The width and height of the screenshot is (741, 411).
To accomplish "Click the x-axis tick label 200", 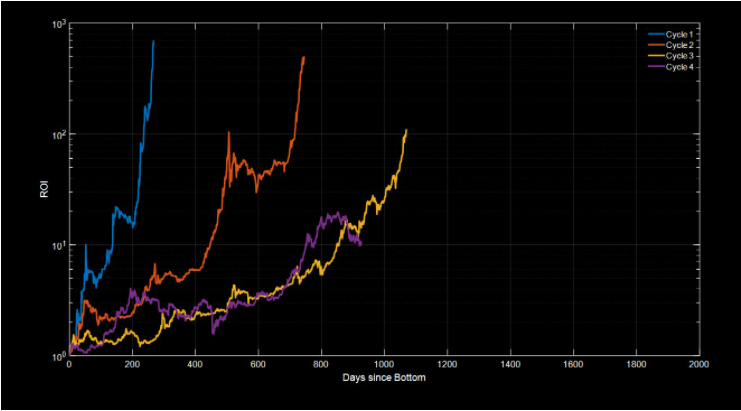I will 132,364.
